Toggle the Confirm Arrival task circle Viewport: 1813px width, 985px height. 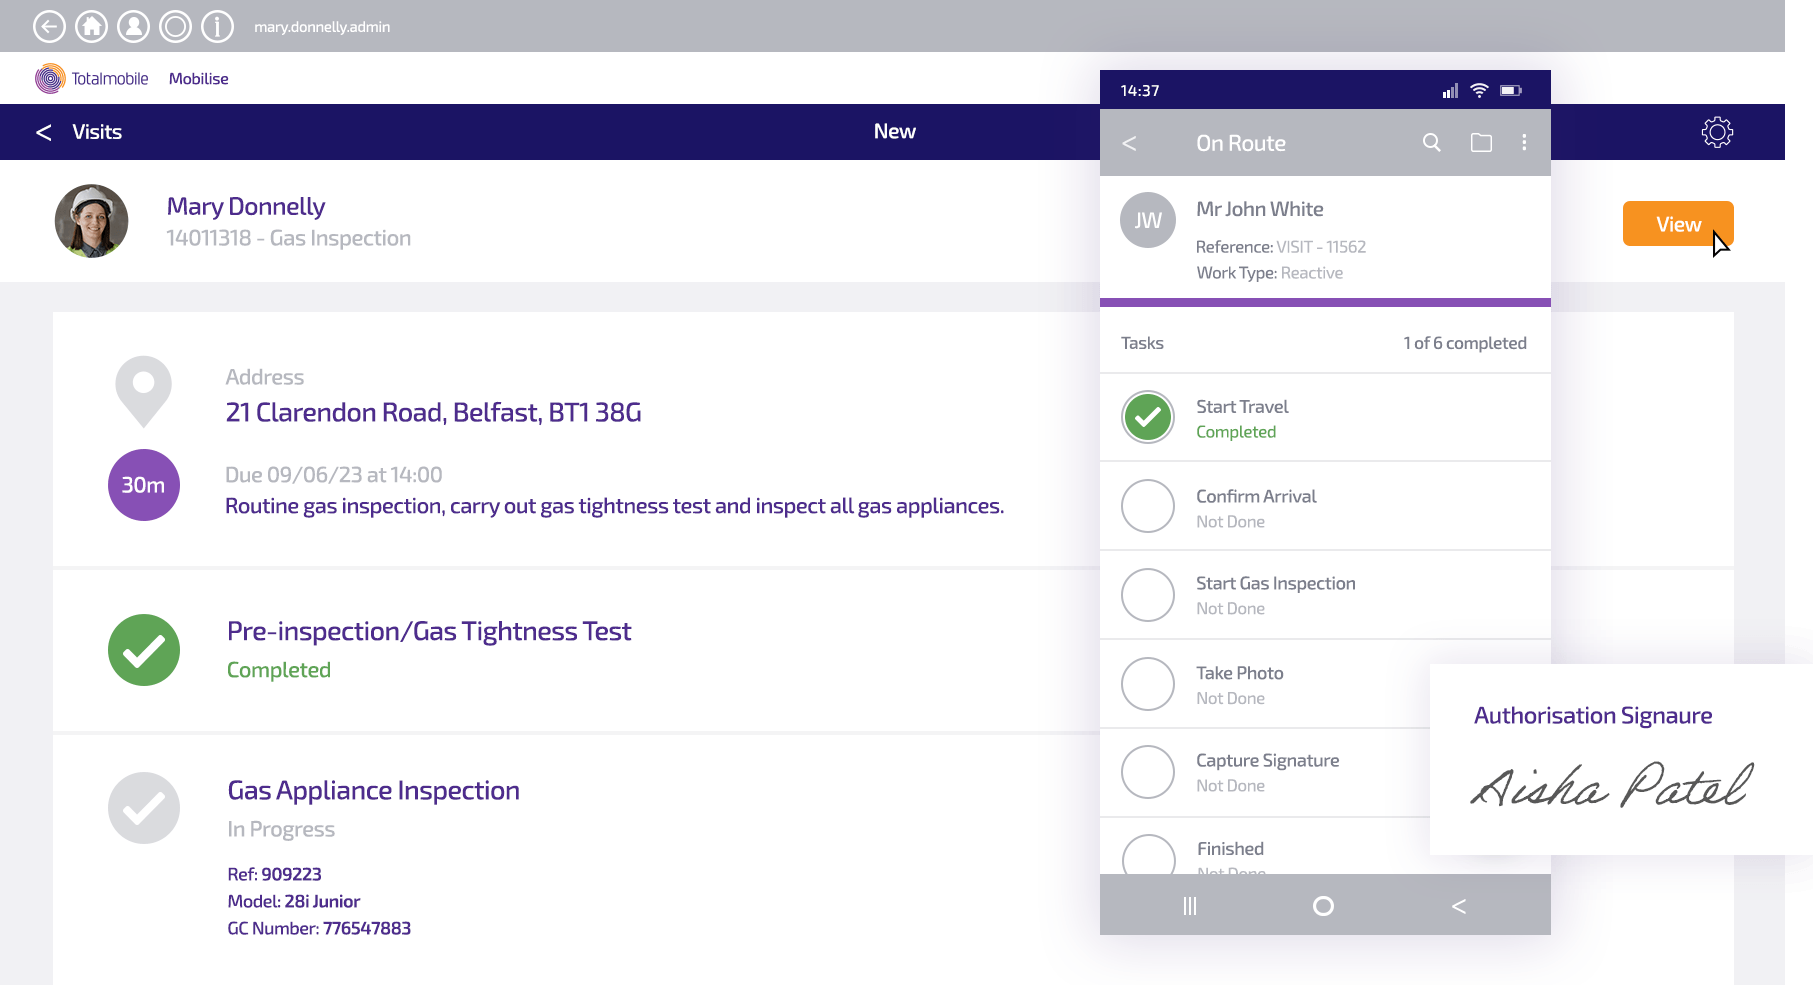tap(1148, 506)
